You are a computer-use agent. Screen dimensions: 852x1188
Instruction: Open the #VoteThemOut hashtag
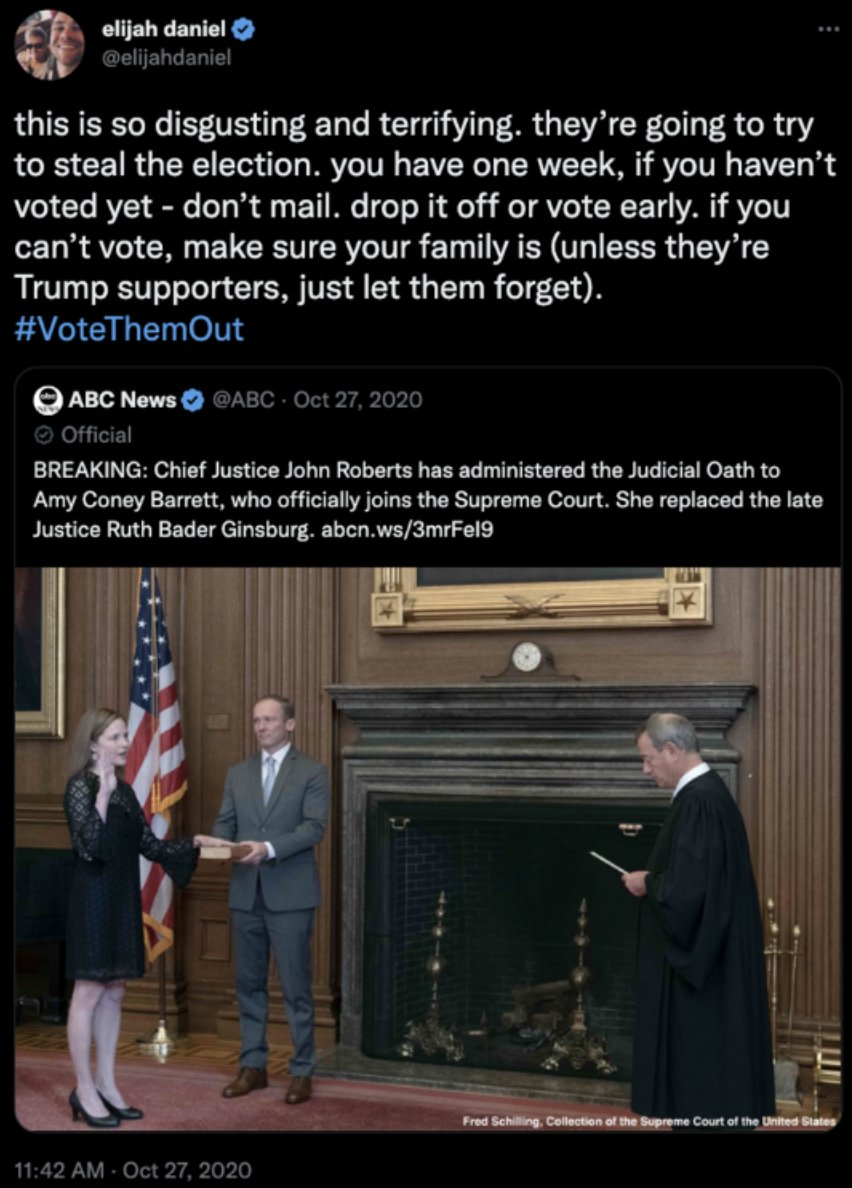(x=130, y=330)
